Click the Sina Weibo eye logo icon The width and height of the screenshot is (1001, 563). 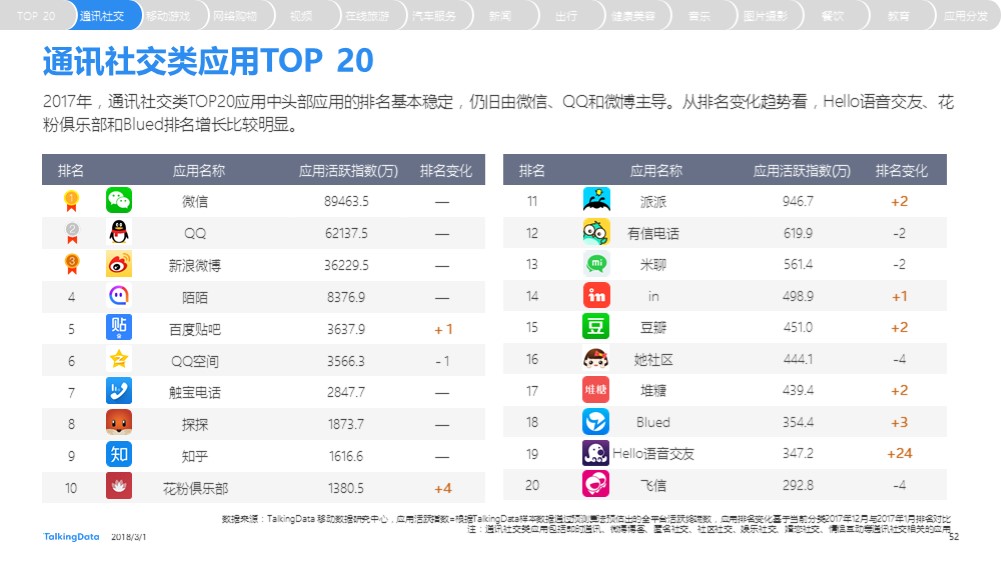(119, 264)
